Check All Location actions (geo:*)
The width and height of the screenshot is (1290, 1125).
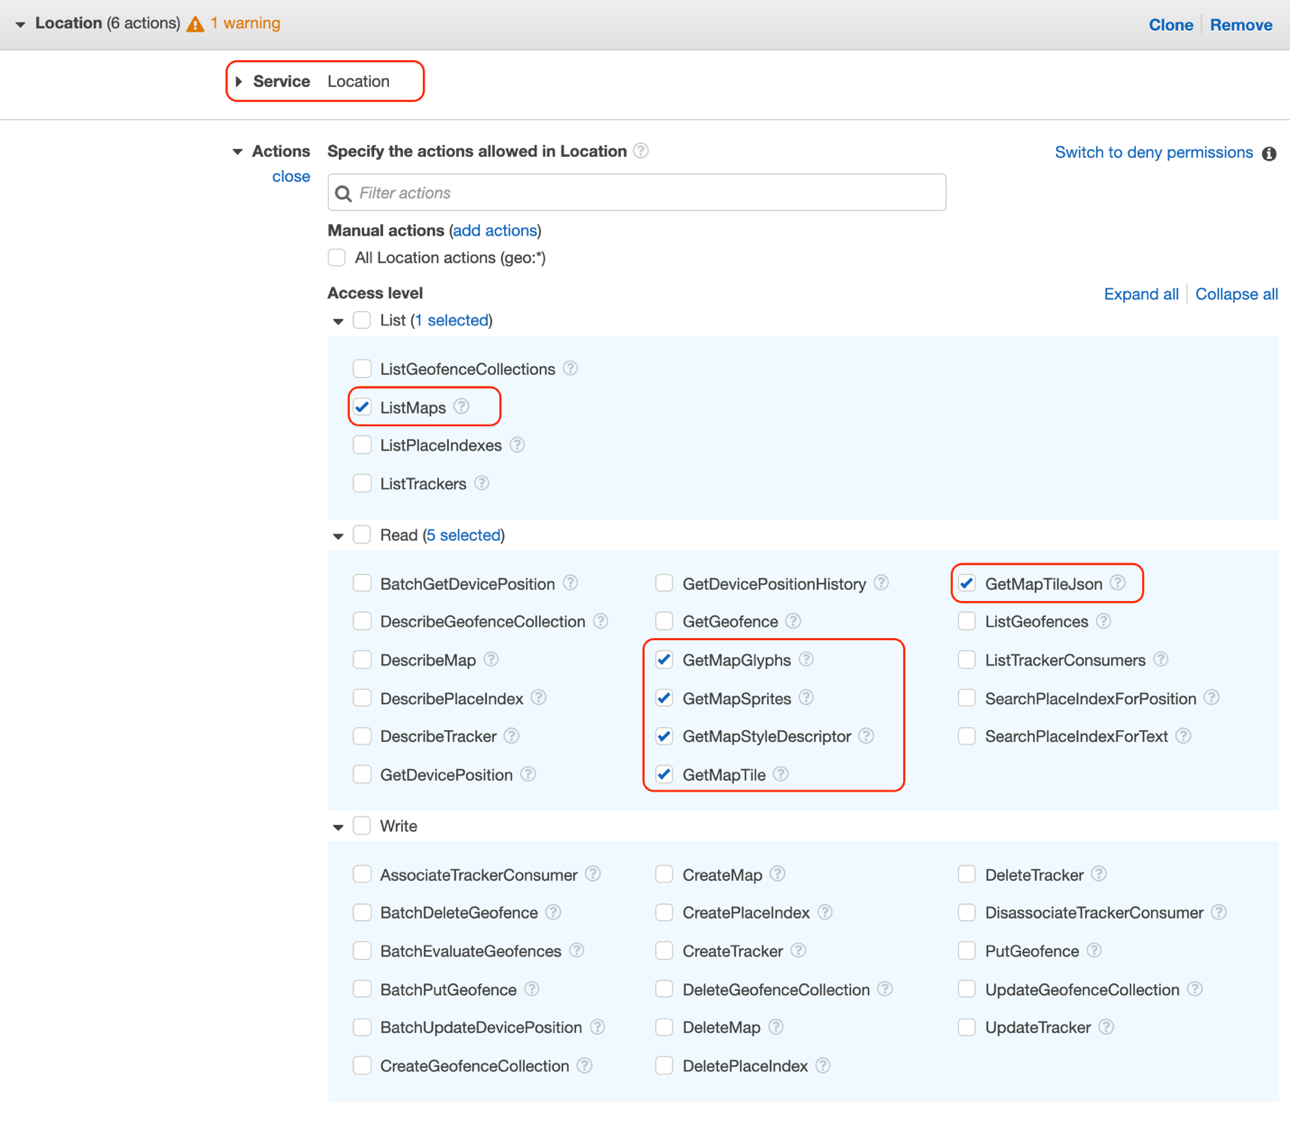(337, 257)
